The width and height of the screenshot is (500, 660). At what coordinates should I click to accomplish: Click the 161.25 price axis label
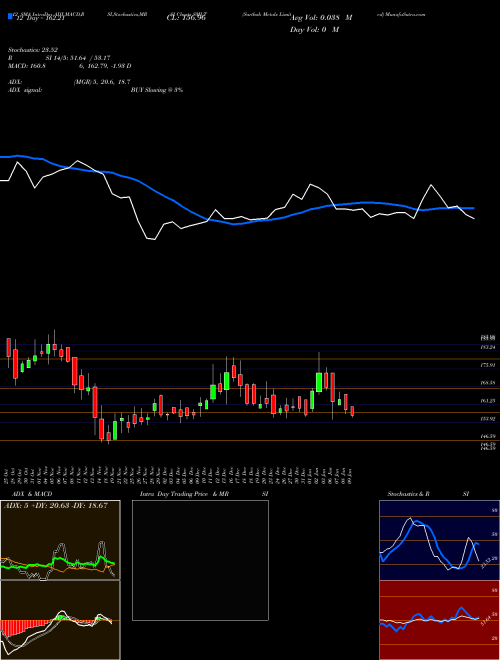pos(489,401)
